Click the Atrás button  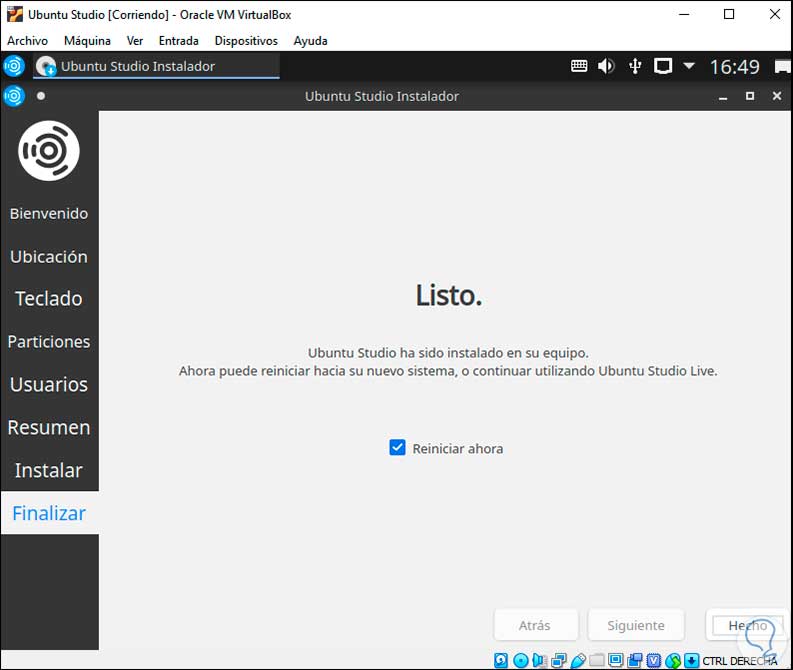click(x=535, y=626)
